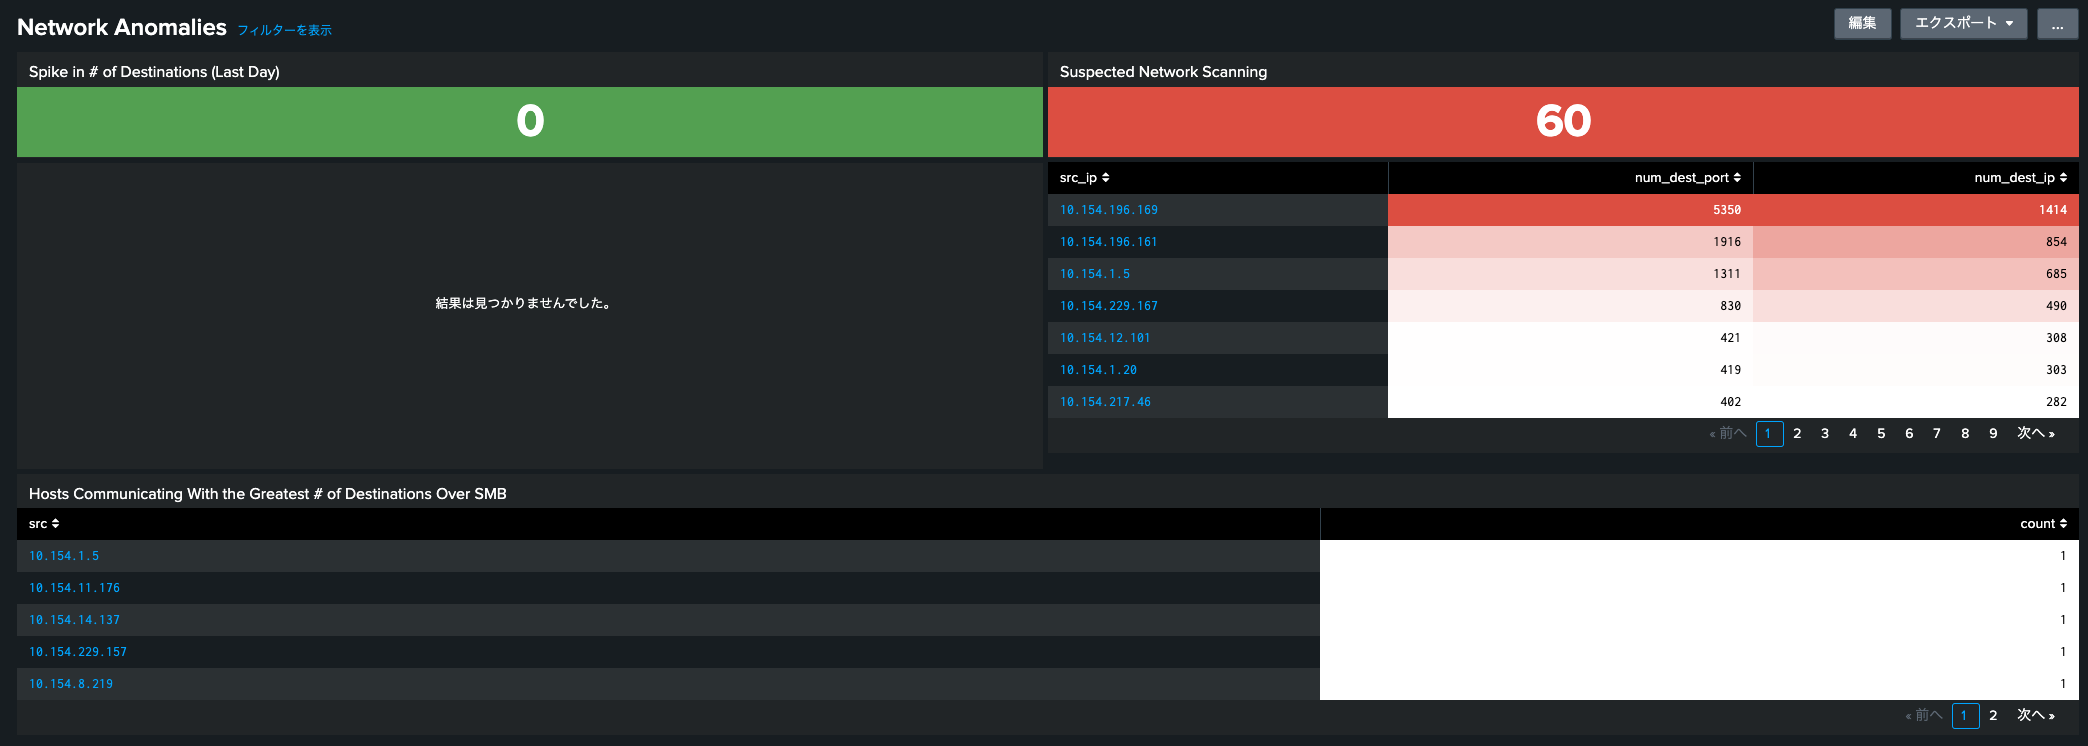Go to SMB table page 2

tap(1993, 716)
